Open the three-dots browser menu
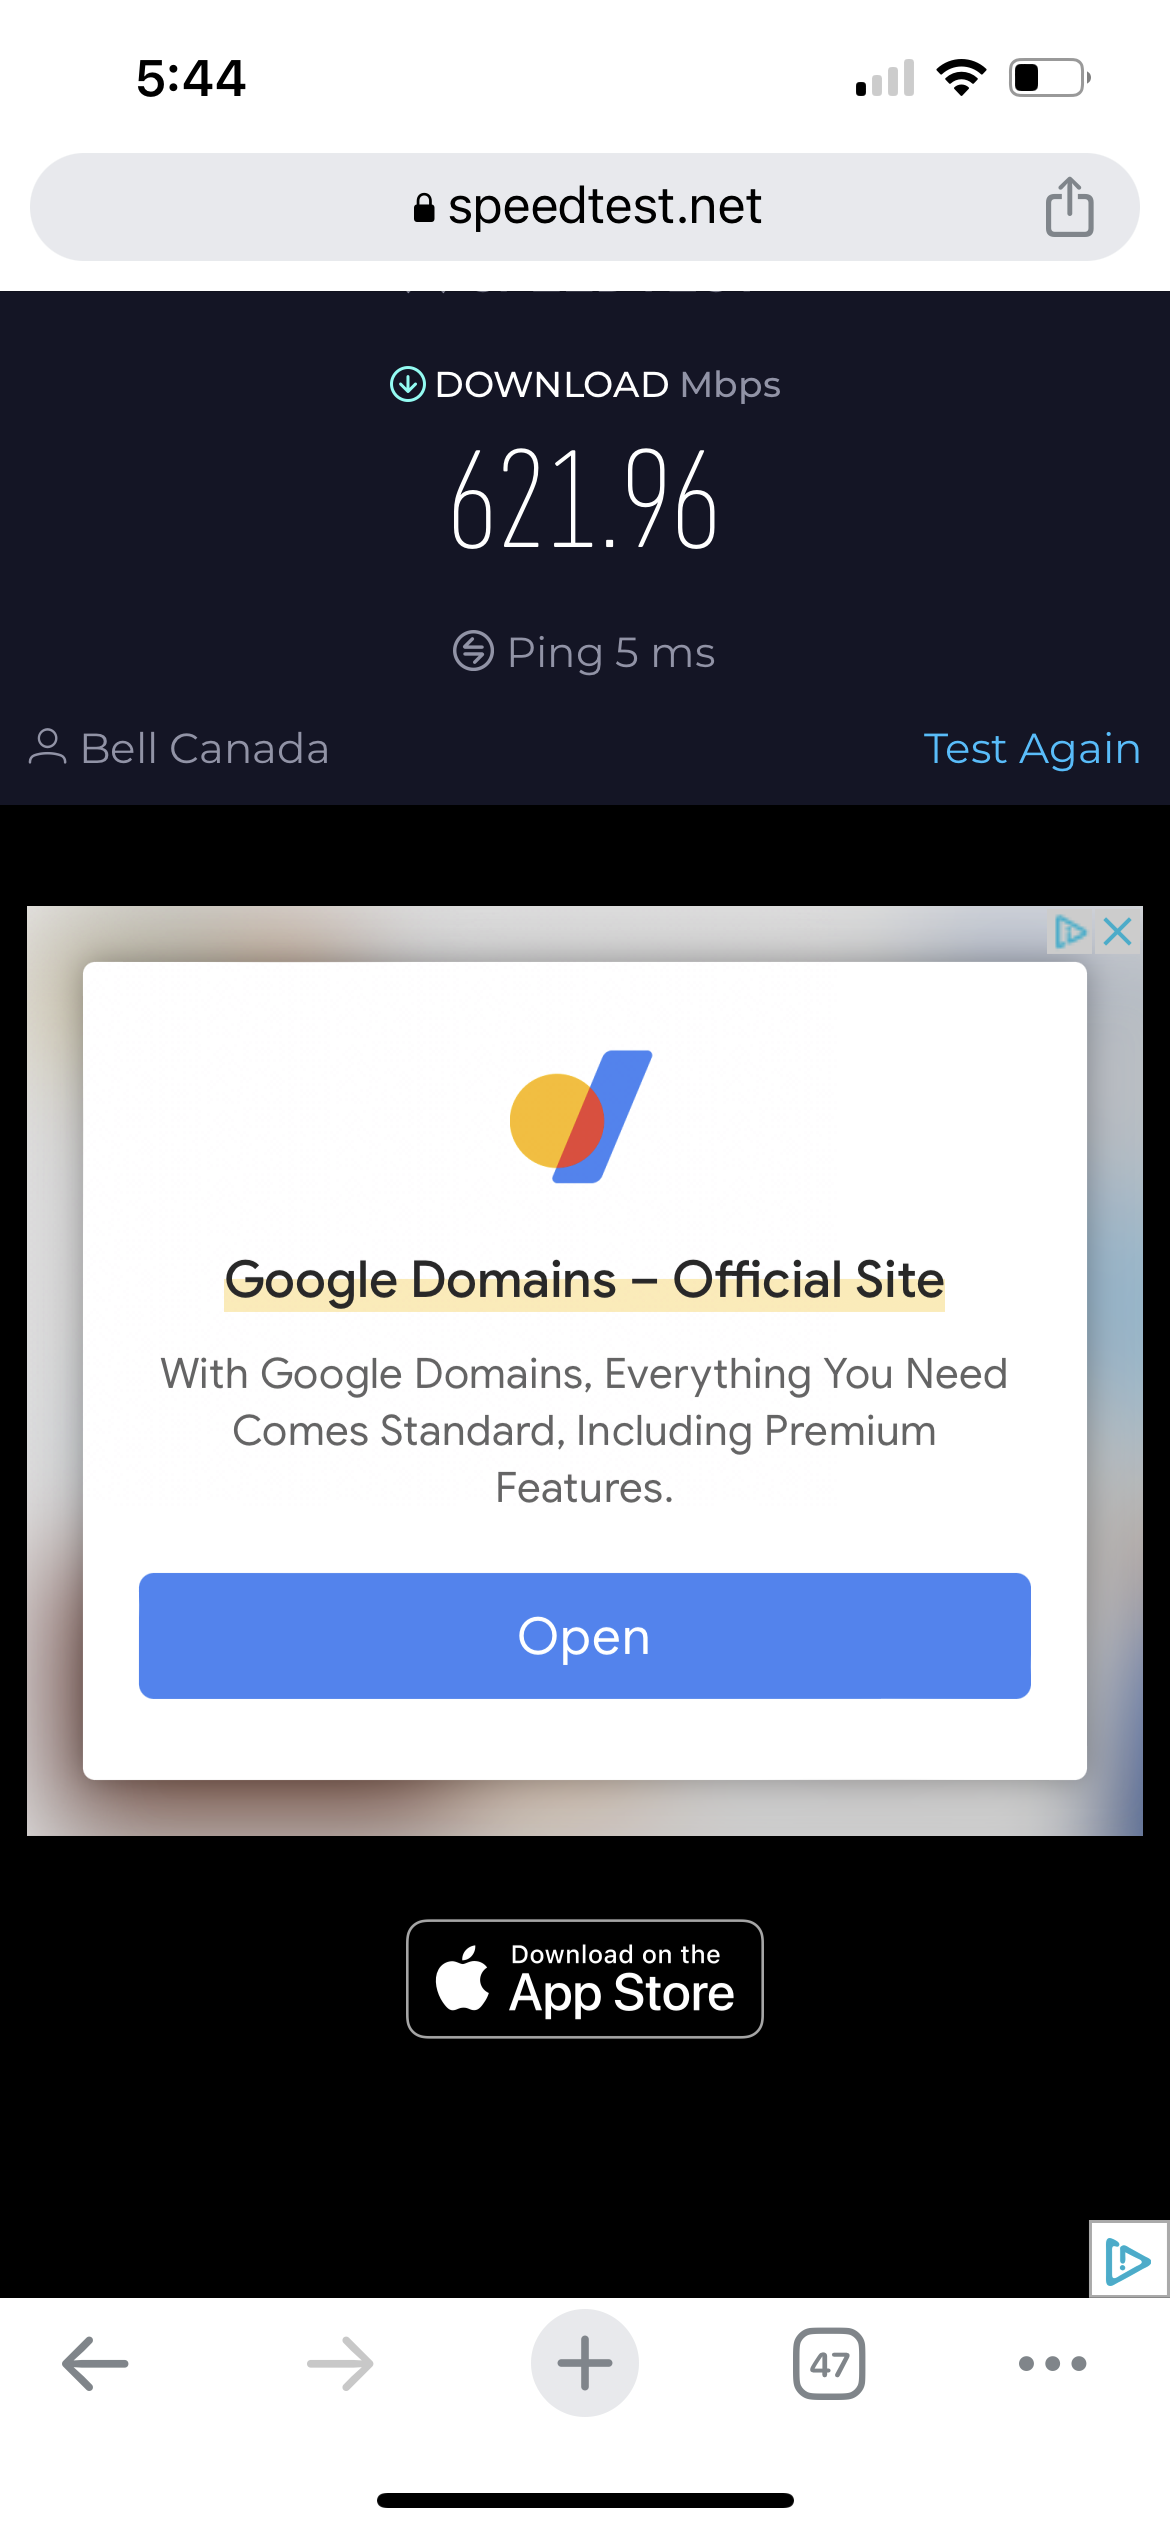Image resolution: width=1170 pixels, height=2532 pixels. pos(1052,2364)
